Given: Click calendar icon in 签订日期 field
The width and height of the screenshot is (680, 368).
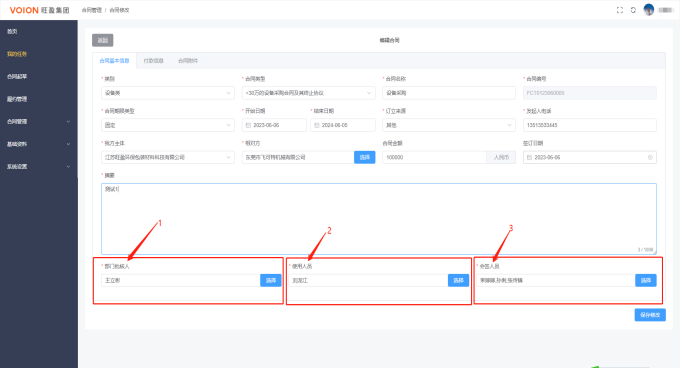Looking at the screenshot, I should point(530,157).
